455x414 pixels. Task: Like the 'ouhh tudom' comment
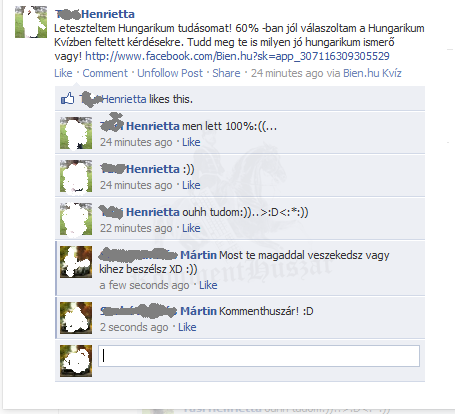point(191,228)
